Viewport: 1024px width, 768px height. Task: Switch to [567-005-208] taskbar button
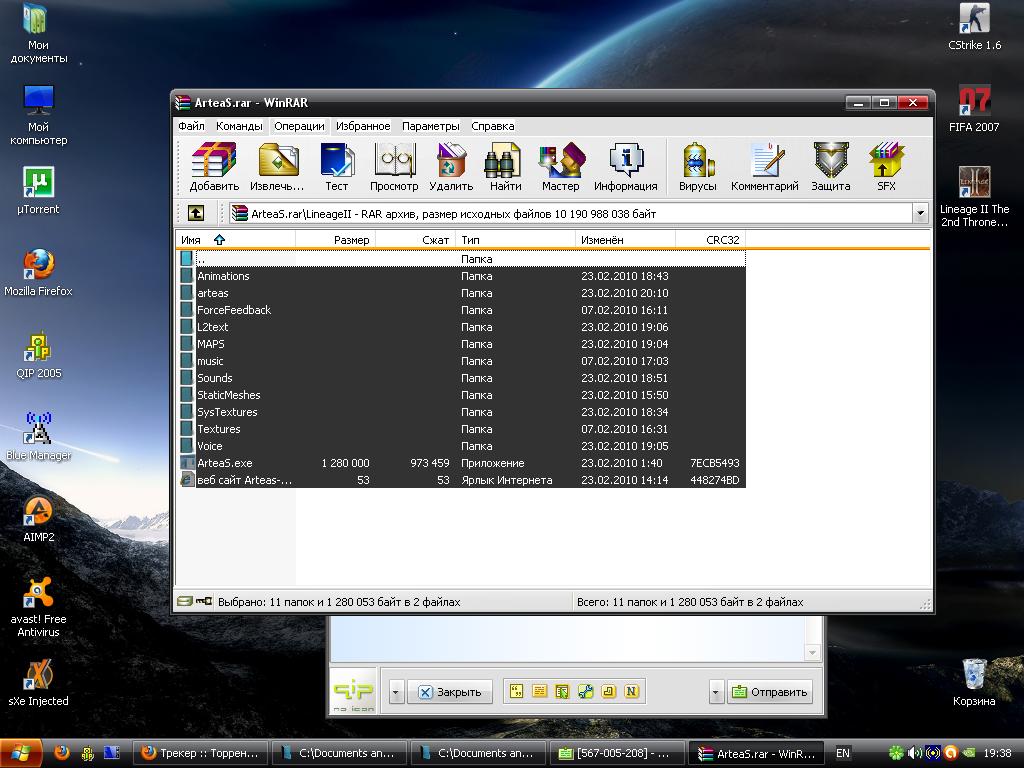(x=618, y=753)
